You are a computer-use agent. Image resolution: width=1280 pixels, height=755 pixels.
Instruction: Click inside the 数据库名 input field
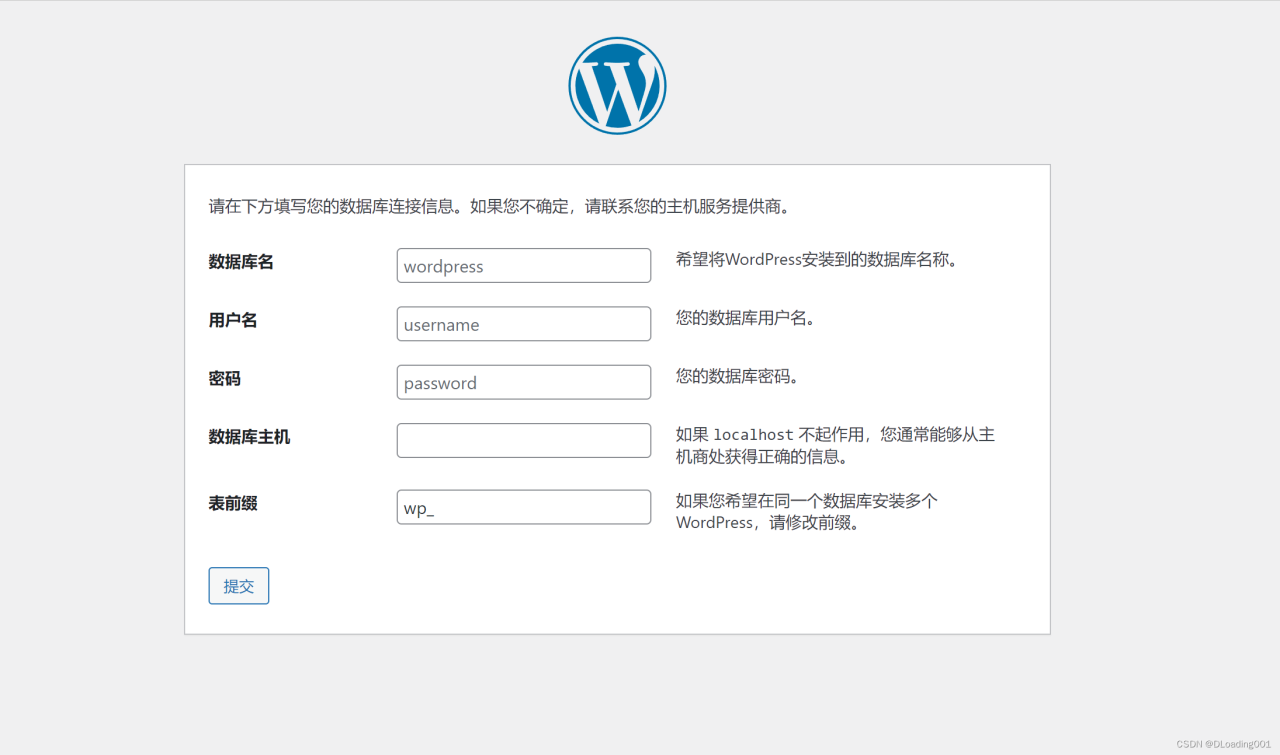[x=523, y=265]
